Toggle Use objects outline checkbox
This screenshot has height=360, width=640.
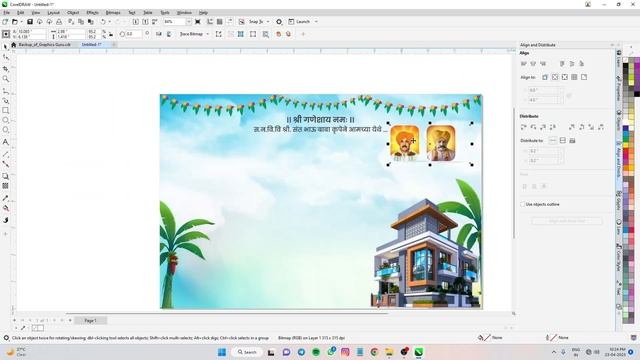coord(522,204)
